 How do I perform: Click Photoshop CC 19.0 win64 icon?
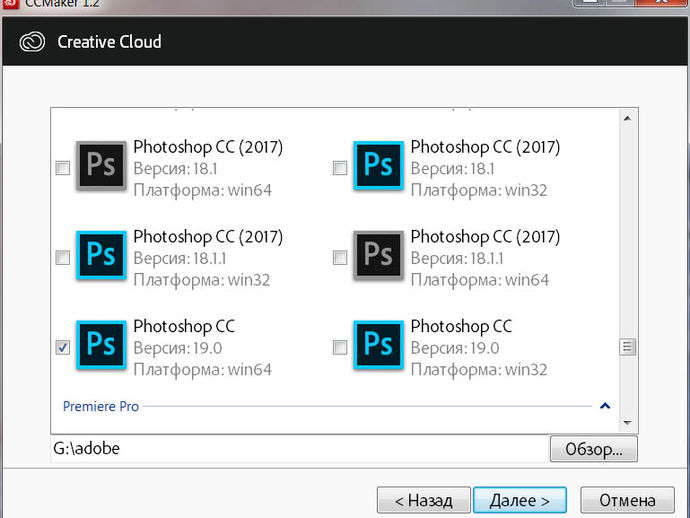(x=101, y=345)
